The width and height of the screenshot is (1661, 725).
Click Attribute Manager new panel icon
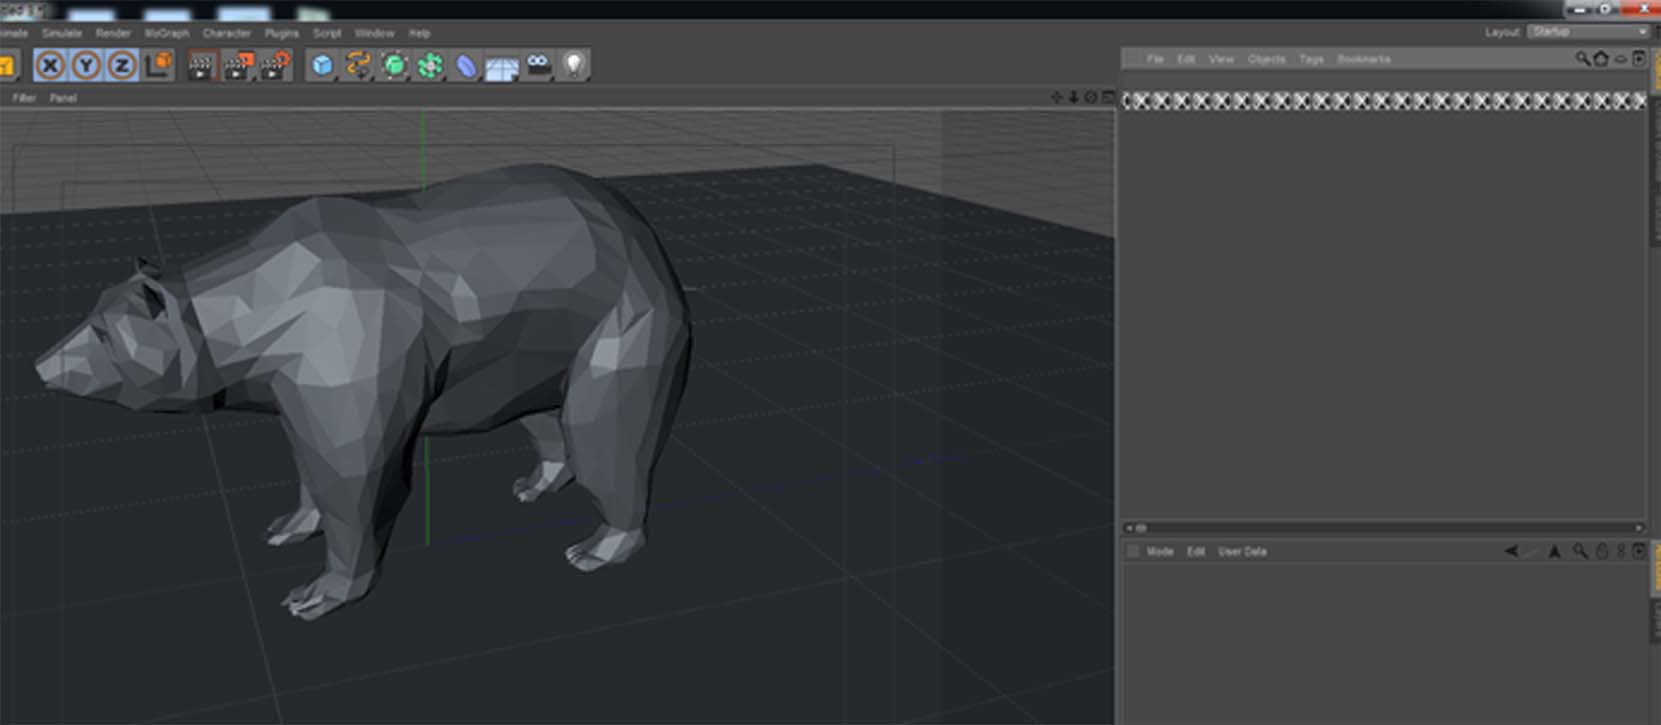[x=1639, y=552]
